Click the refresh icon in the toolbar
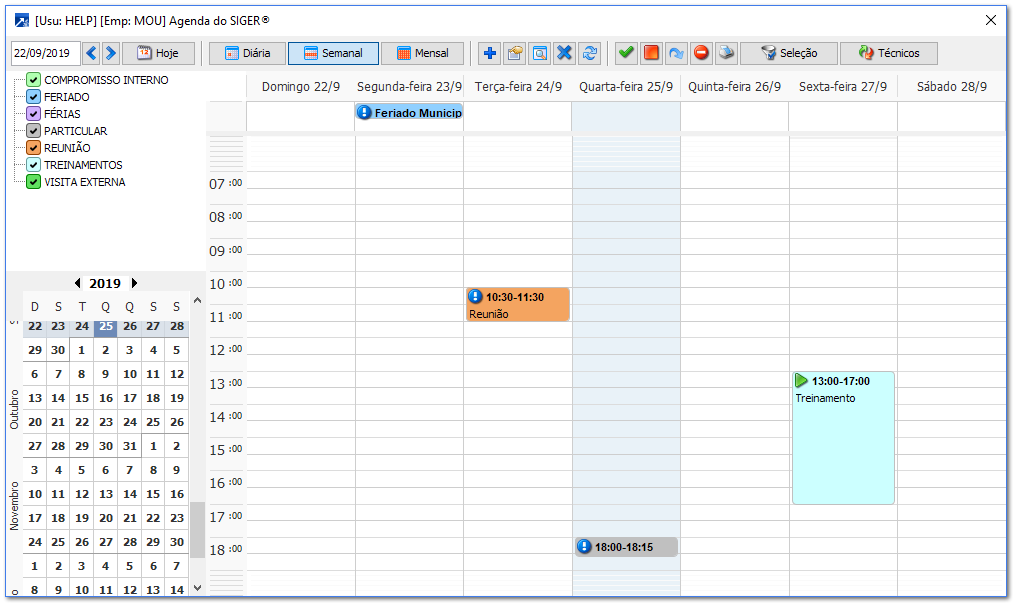The width and height of the screenshot is (1030, 613). click(590, 53)
